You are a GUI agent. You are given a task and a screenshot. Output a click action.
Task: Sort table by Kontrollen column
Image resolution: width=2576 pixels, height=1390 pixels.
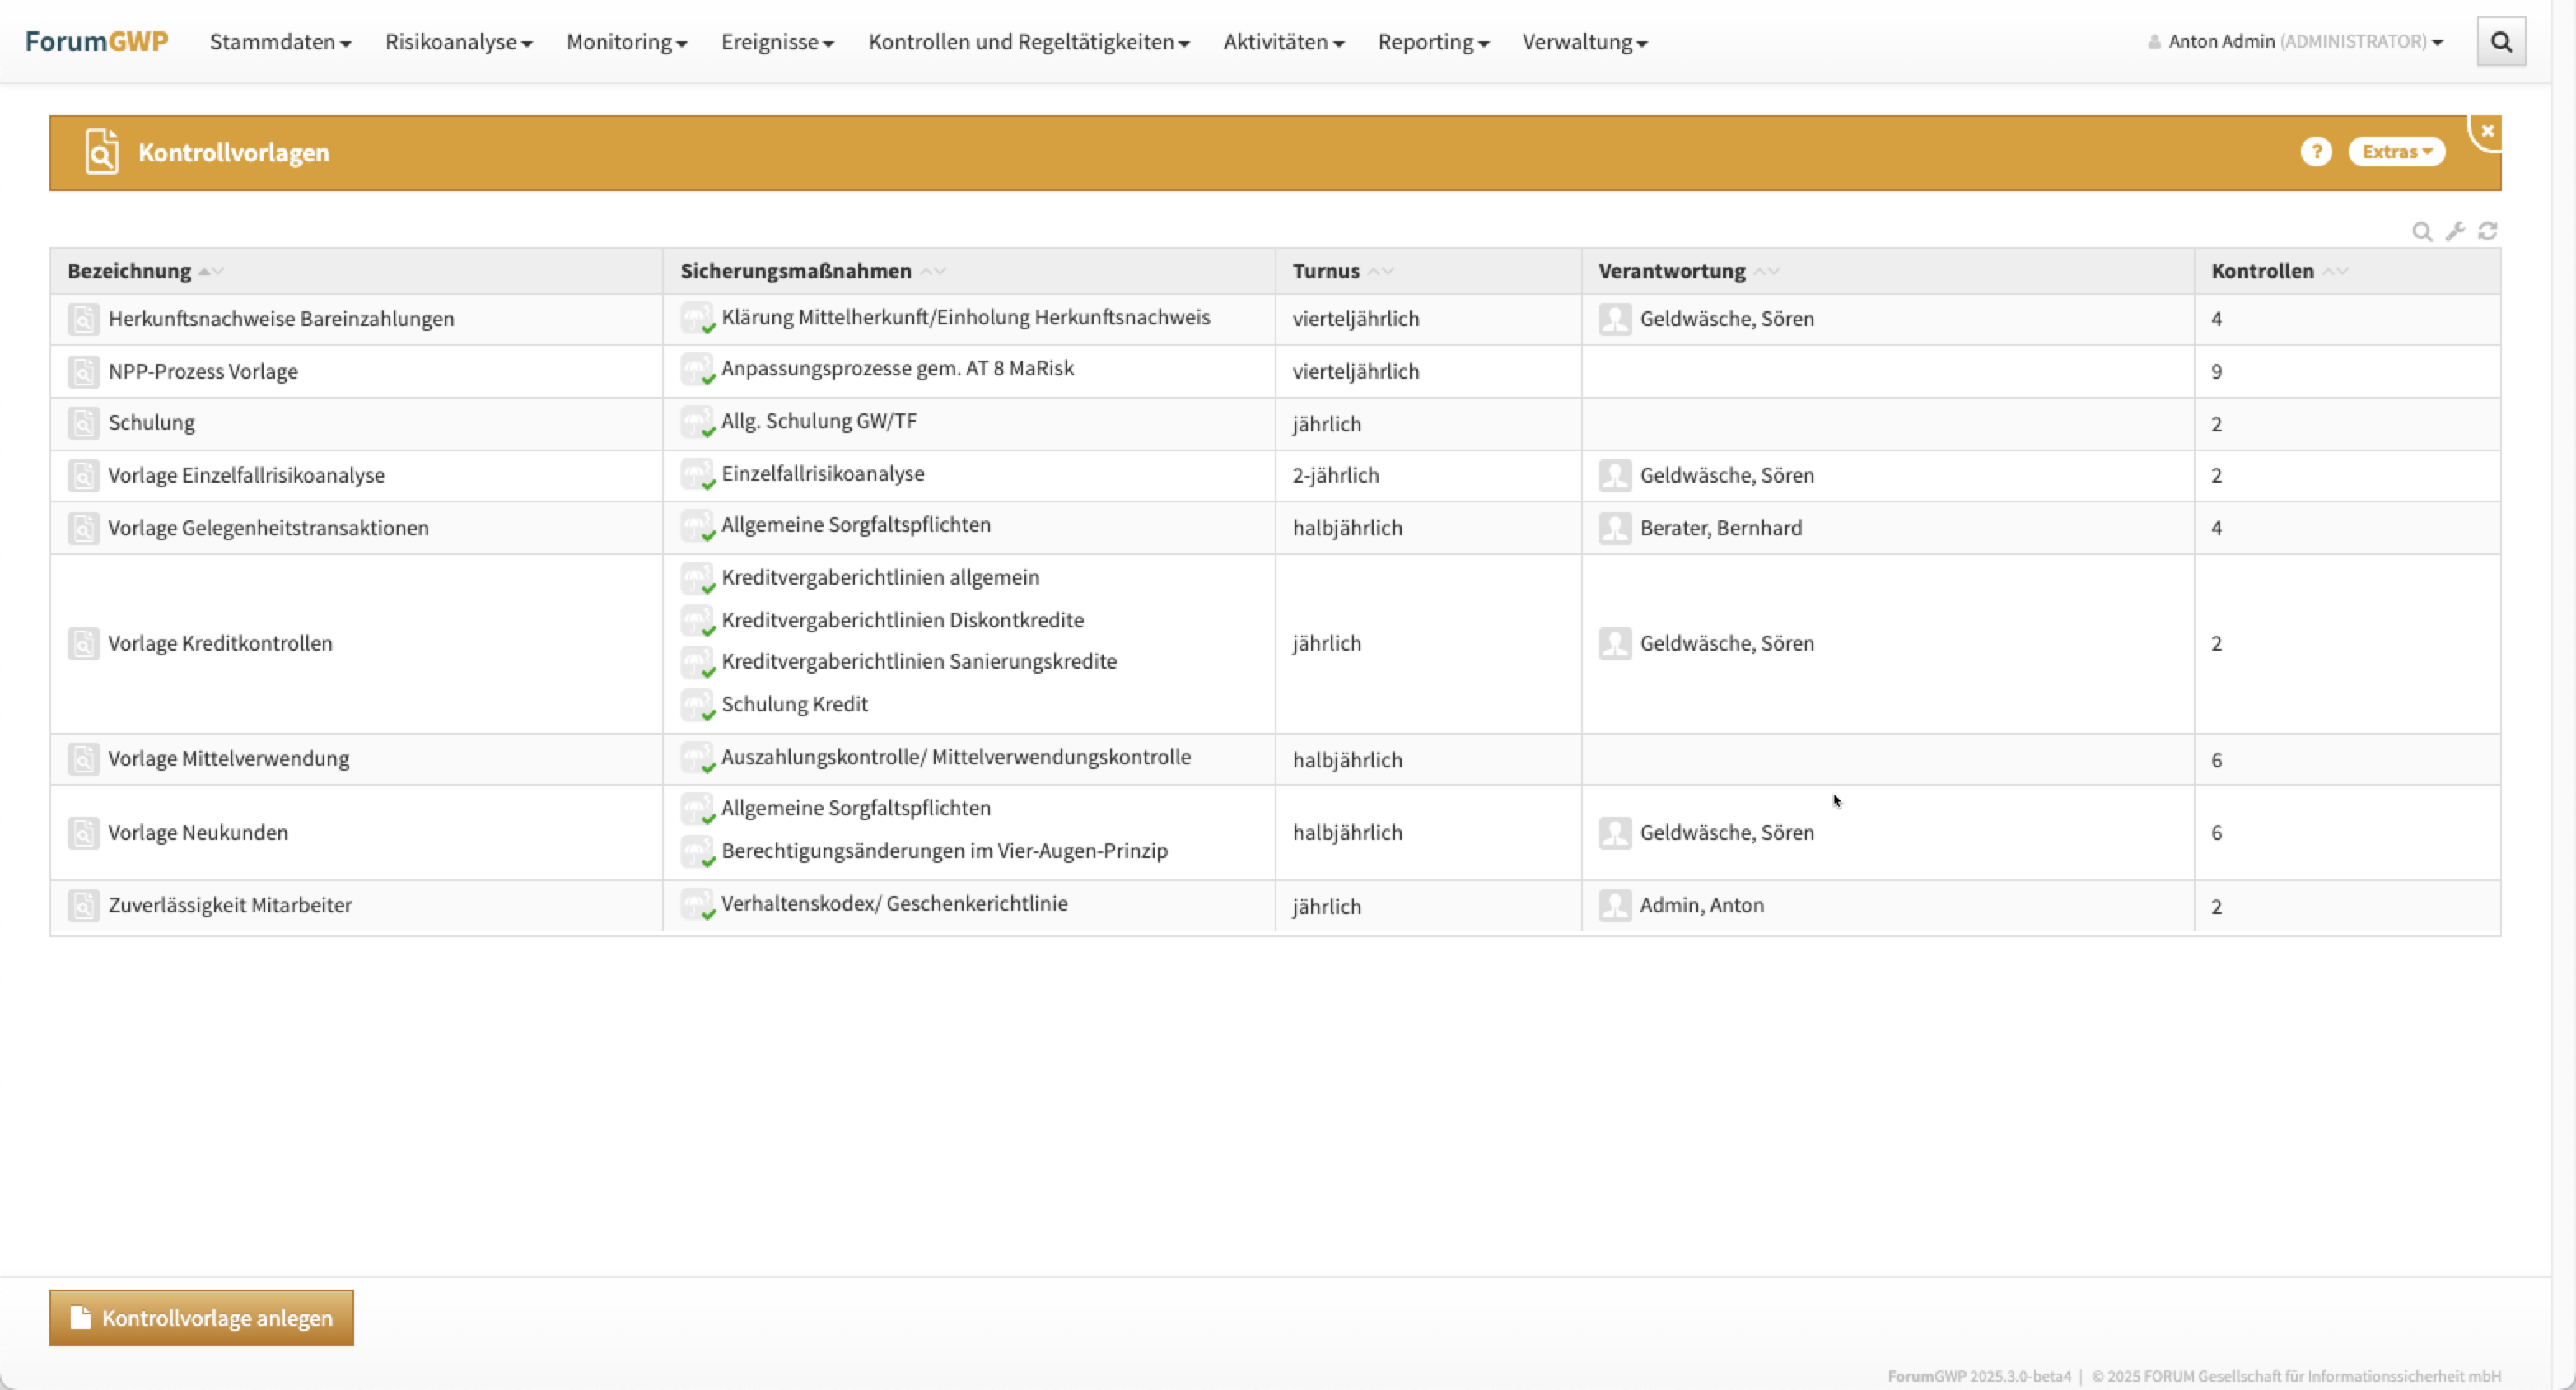tap(2262, 271)
